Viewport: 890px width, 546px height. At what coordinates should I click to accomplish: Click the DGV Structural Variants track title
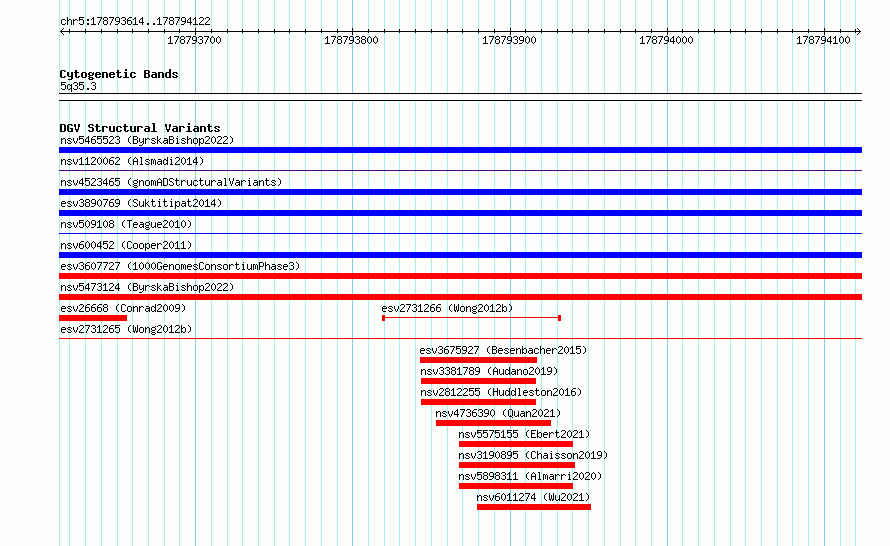click(x=140, y=128)
